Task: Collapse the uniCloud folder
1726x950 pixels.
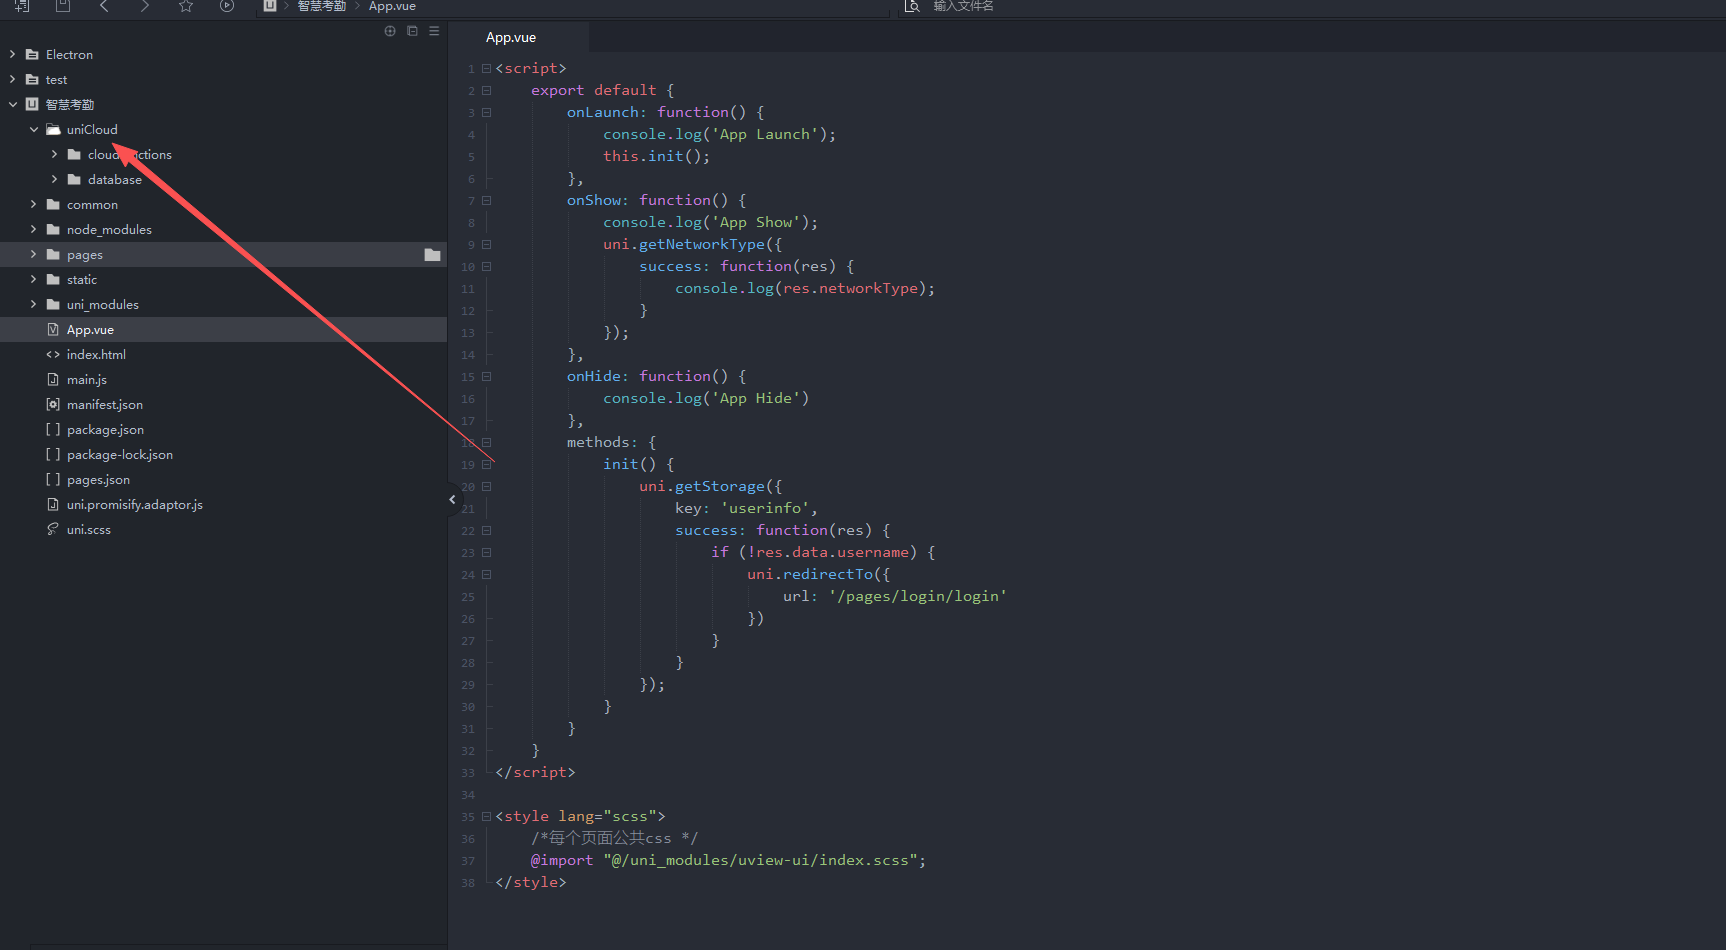Action: pos(34,130)
